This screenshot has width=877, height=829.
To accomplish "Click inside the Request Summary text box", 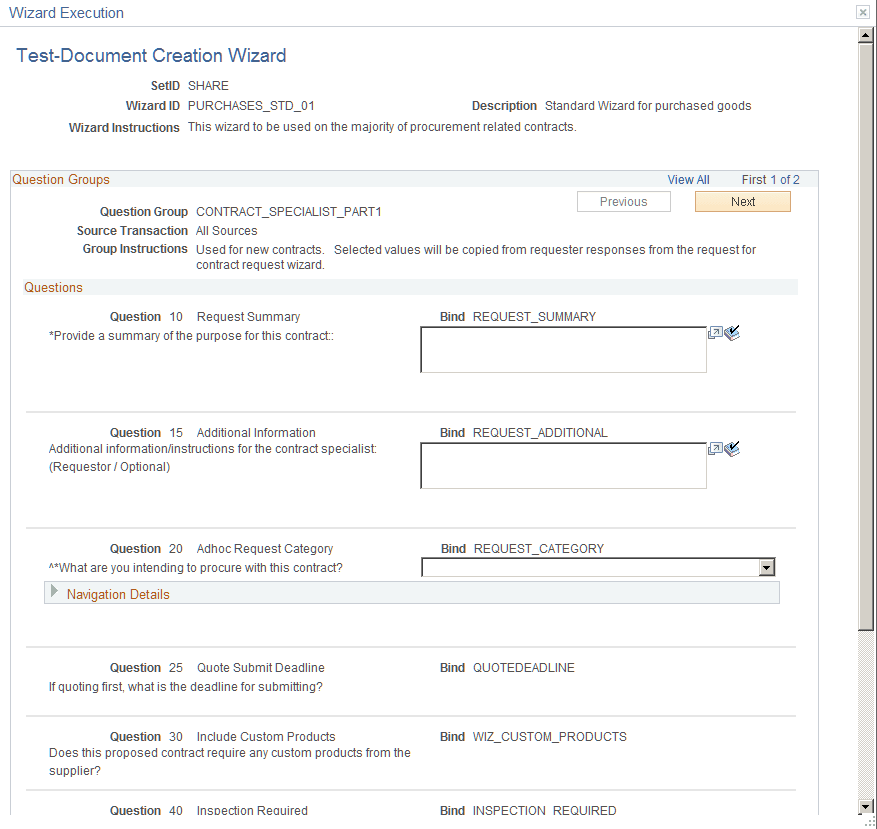I will (563, 350).
